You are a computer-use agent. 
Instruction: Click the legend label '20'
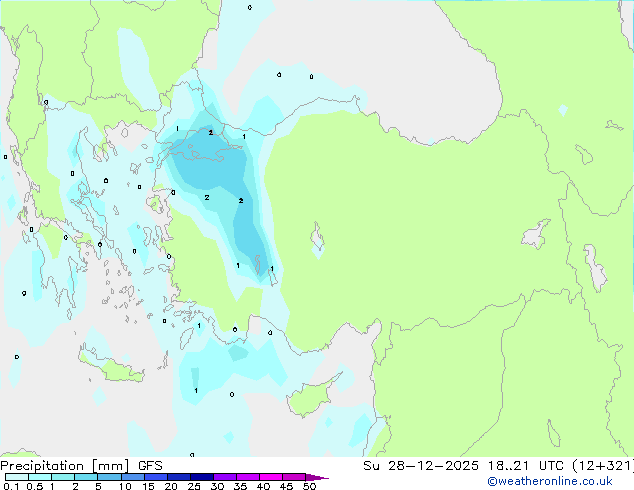point(171,486)
